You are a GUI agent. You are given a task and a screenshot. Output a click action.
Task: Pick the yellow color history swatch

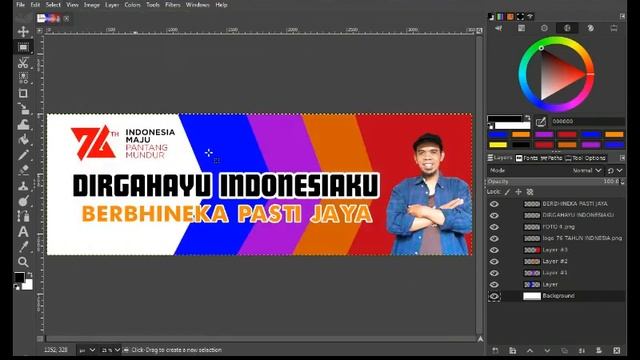[x=498, y=144]
